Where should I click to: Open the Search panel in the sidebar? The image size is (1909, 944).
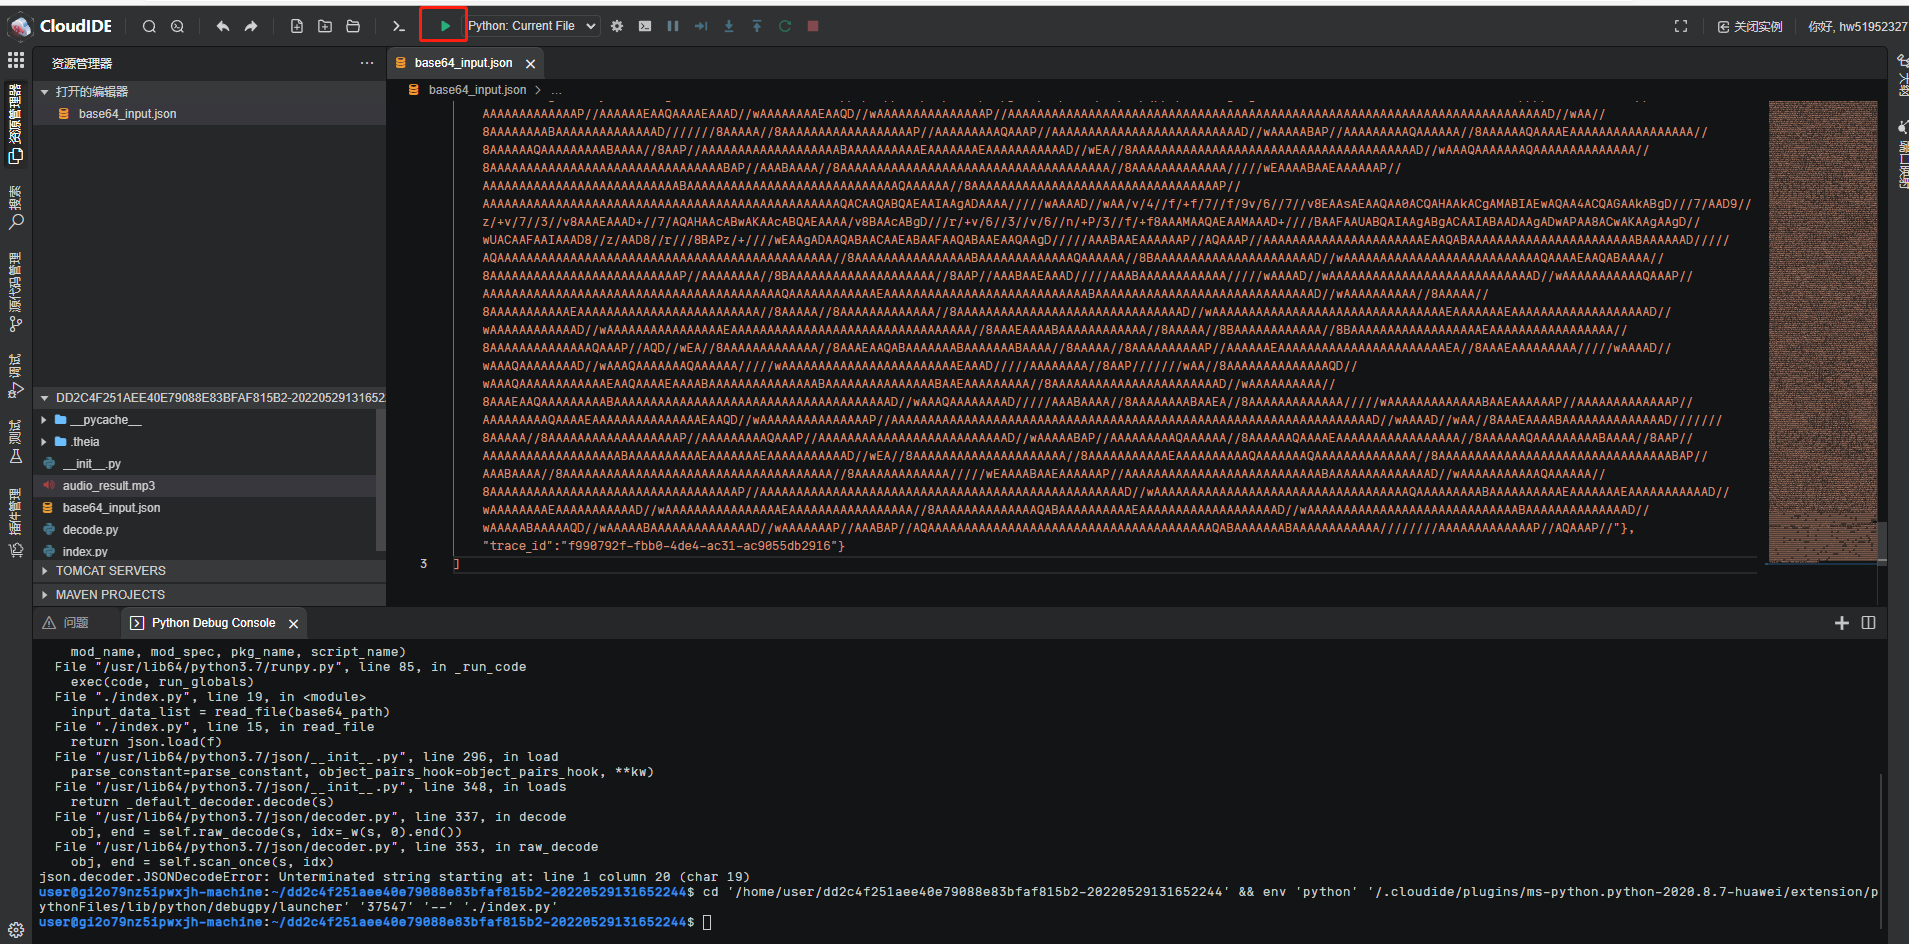(x=15, y=208)
